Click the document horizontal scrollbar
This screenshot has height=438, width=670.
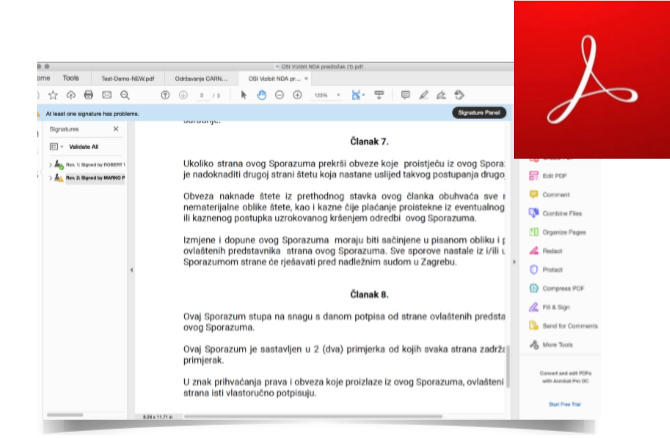pos(313,416)
